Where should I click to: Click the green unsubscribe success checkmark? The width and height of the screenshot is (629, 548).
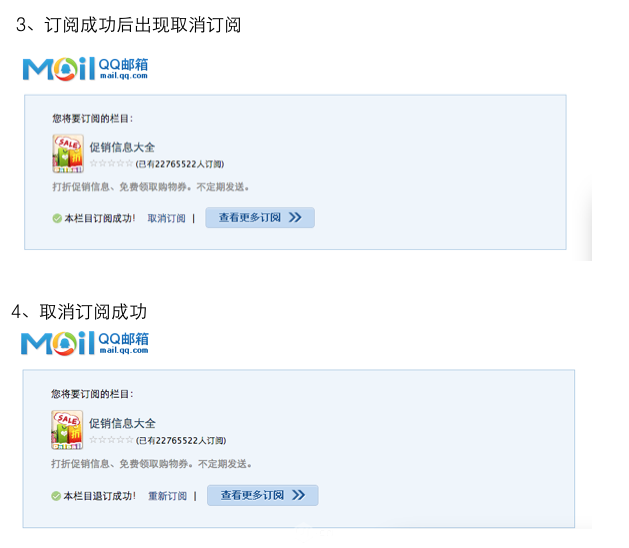coord(56,496)
